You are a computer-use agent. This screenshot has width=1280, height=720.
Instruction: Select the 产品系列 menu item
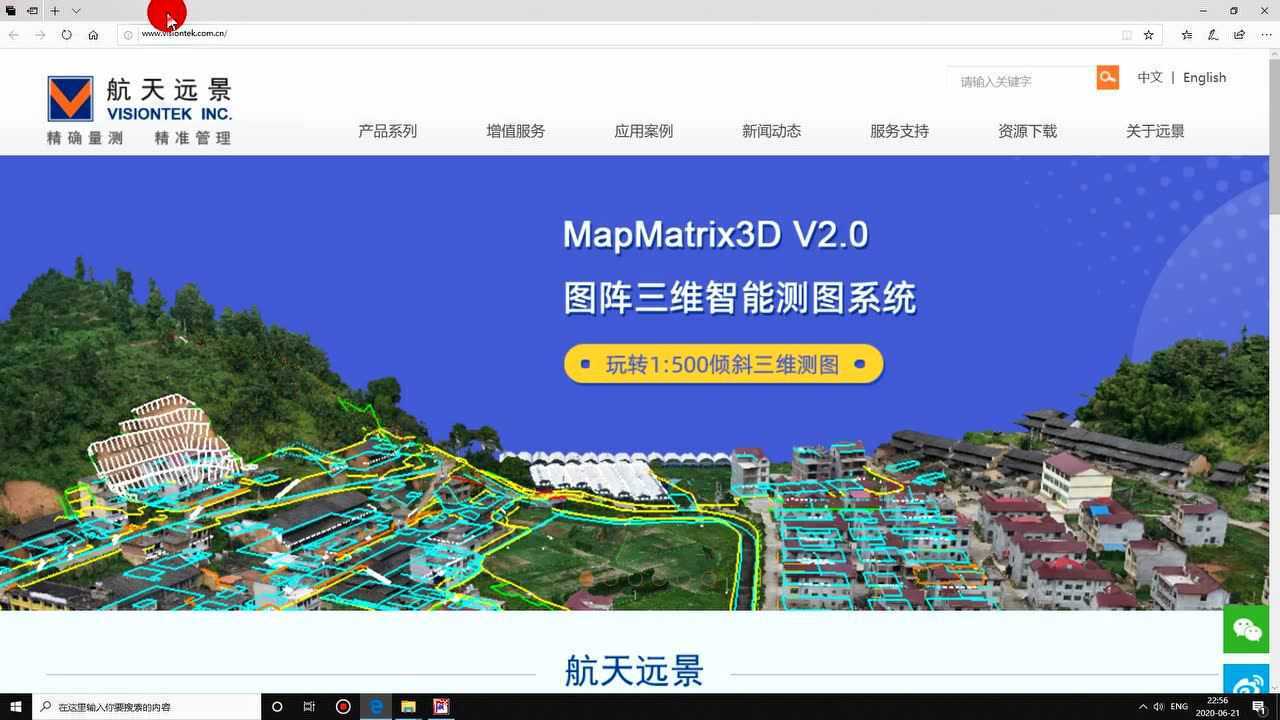tap(387, 131)
